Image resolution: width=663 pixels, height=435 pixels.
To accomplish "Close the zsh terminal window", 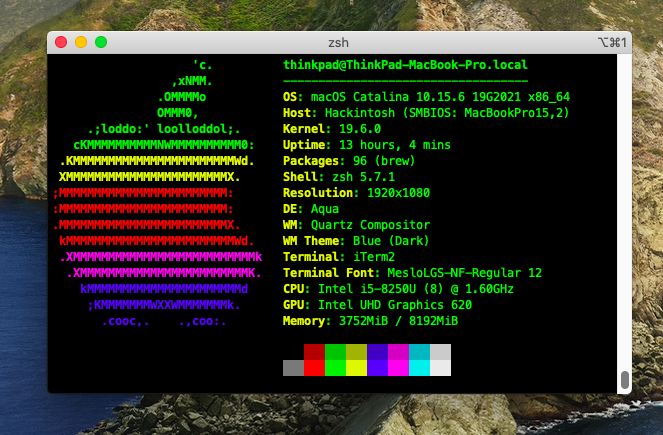I will (x=61, y=42).
